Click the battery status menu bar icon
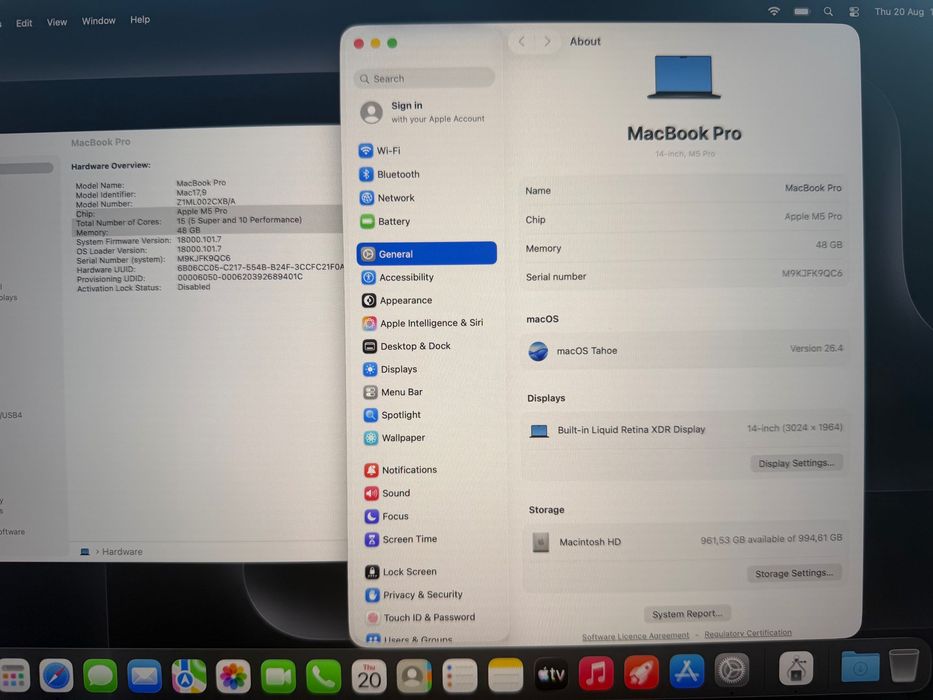Viewport: 933px width, 700px height. click(801, 11)
